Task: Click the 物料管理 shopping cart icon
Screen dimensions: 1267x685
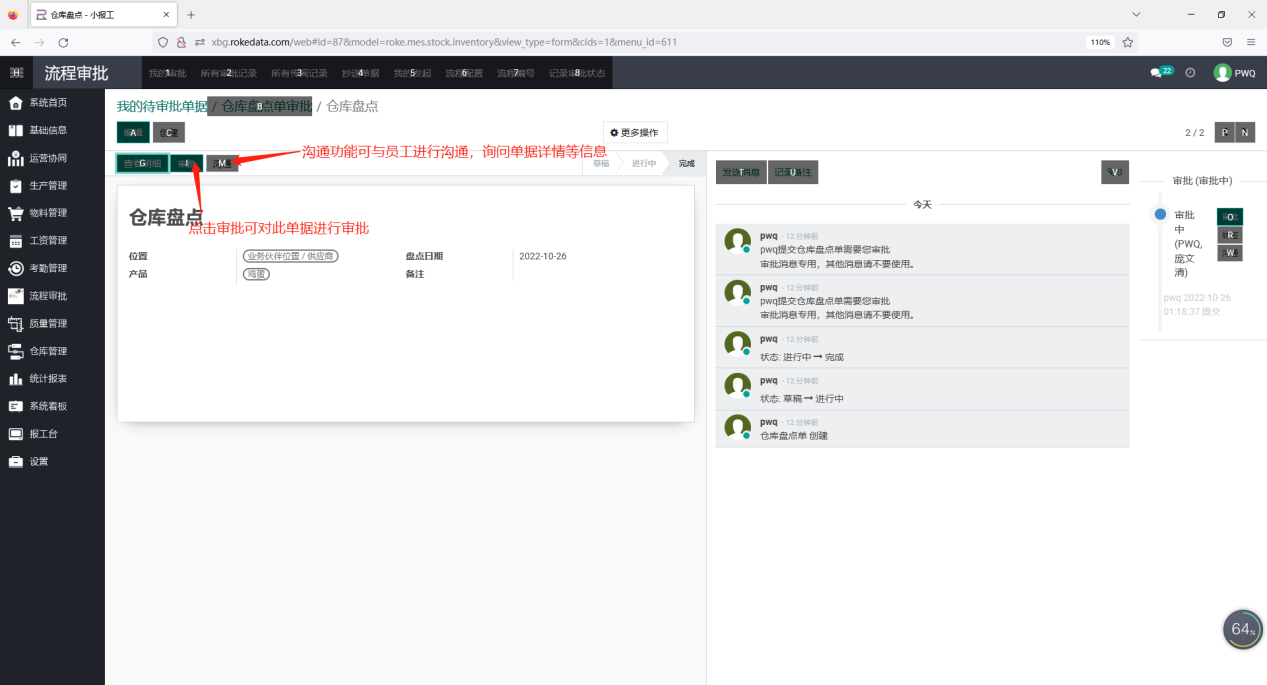Action: point(16,213)
